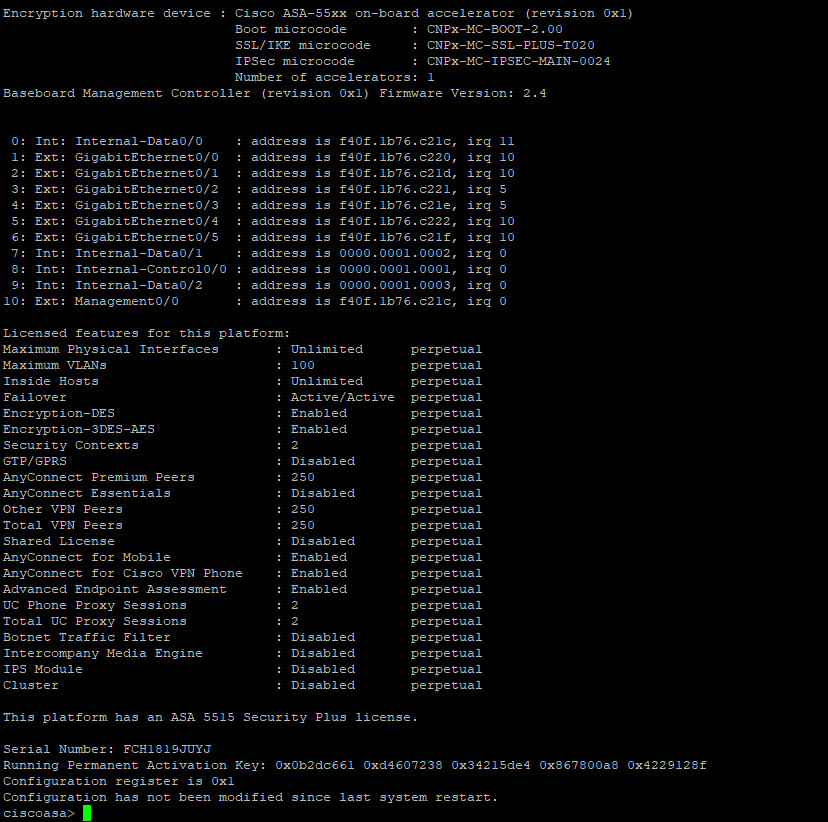Click 'Management0/0' interface name

127,301
